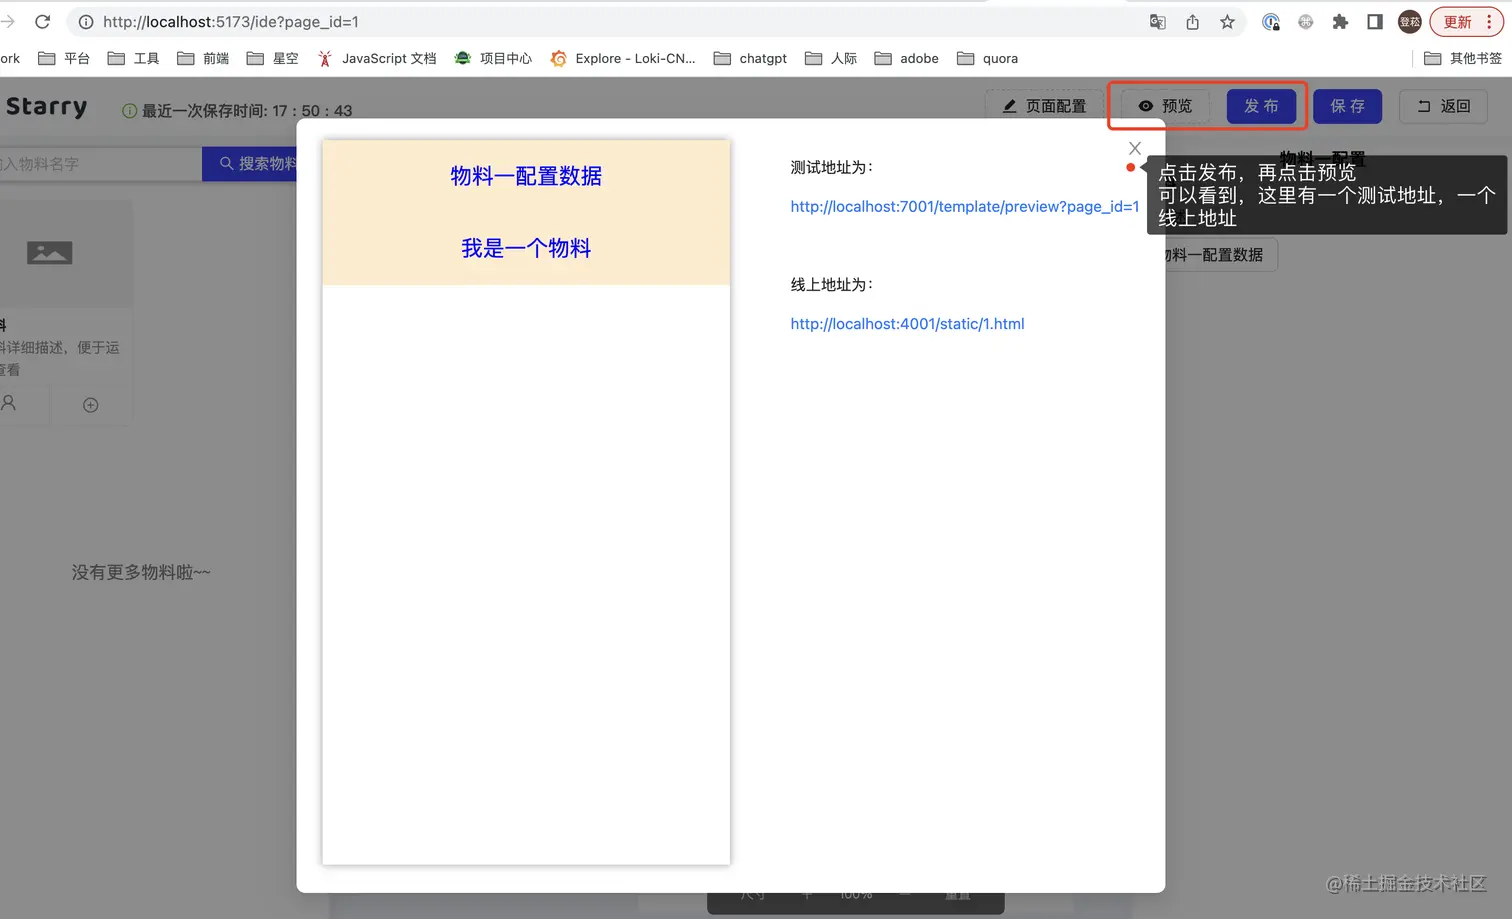Click the Starry logo
Screen dimensions: 1512x919
(46, 107)
